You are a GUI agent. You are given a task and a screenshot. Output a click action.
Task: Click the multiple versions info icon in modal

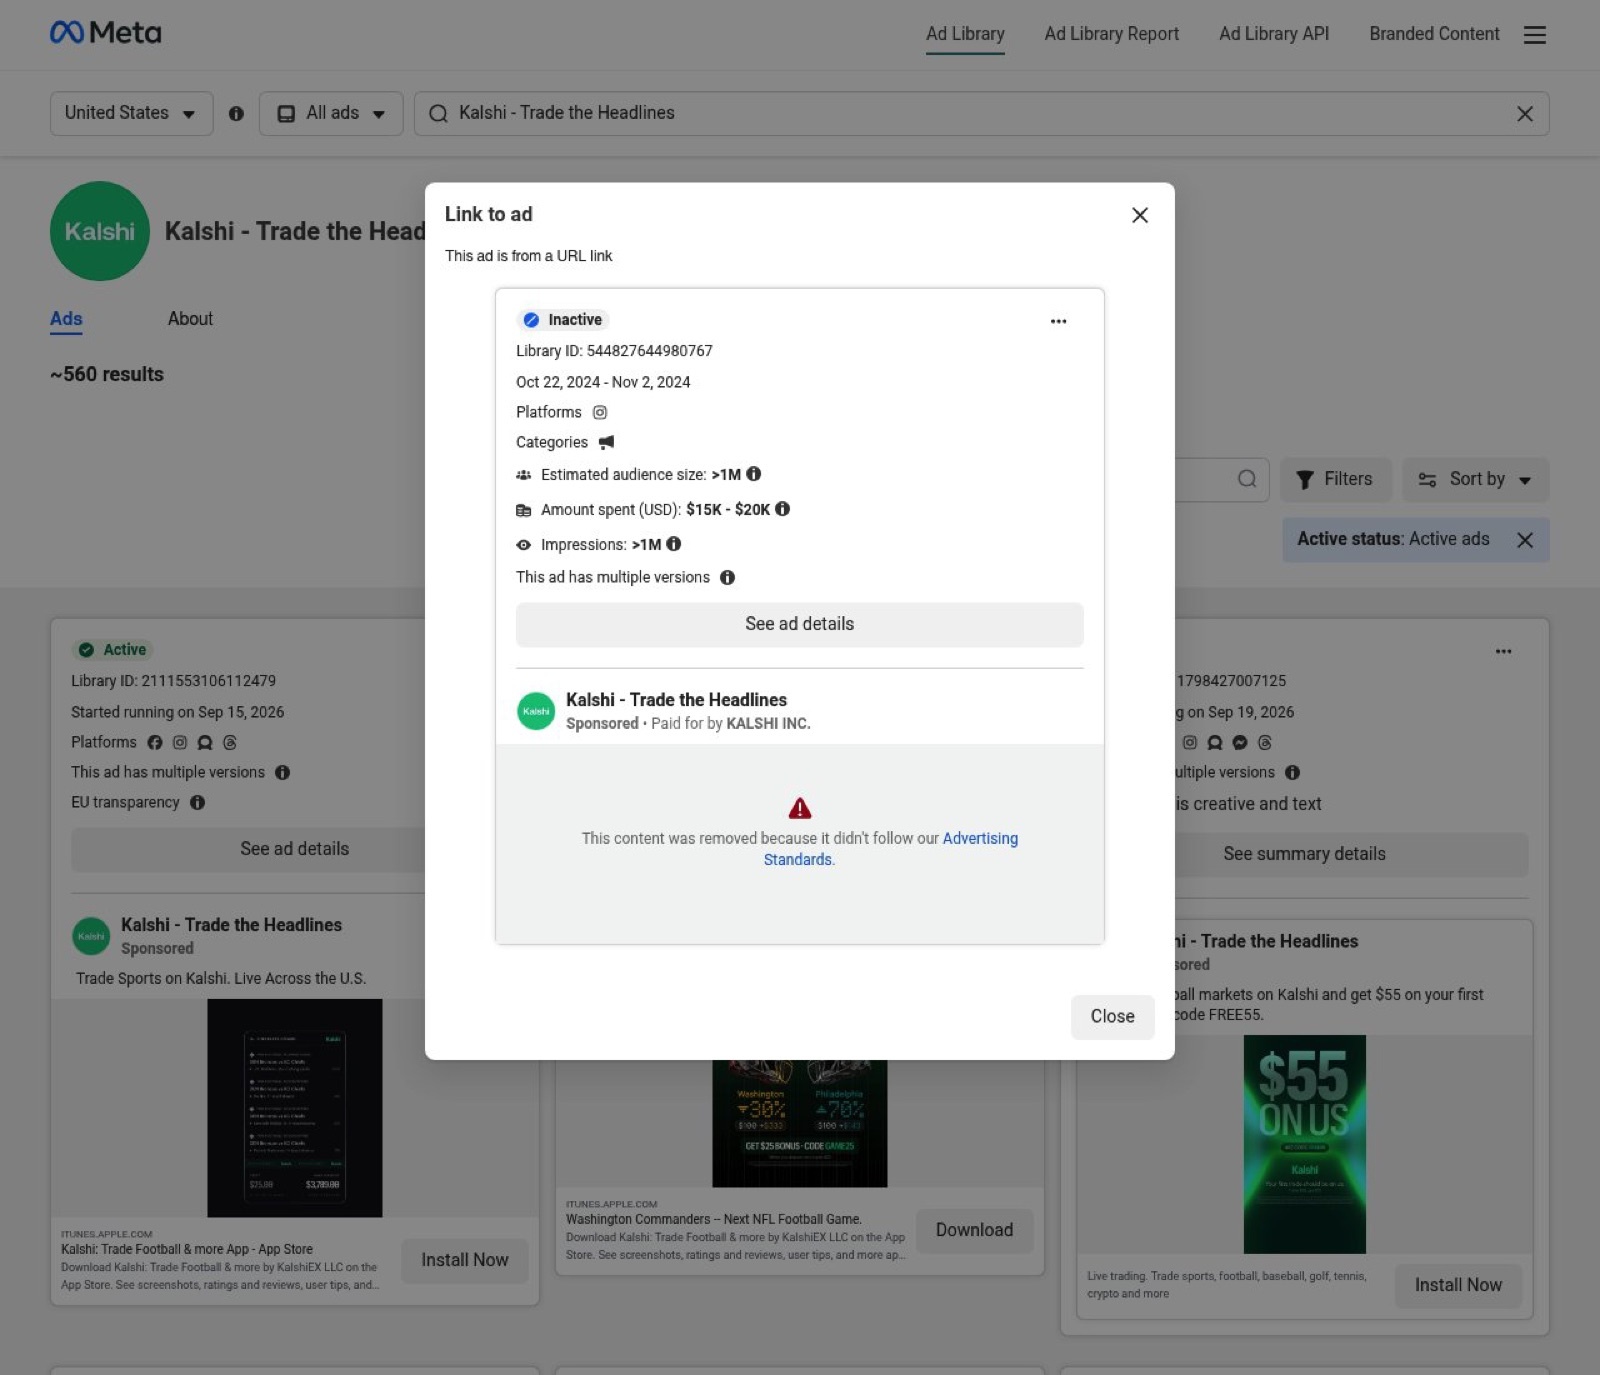728,577
